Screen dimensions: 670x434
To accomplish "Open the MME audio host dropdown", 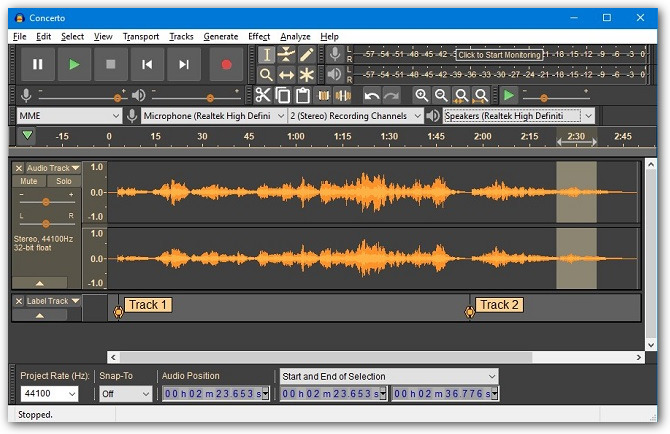I will [69, 116].
